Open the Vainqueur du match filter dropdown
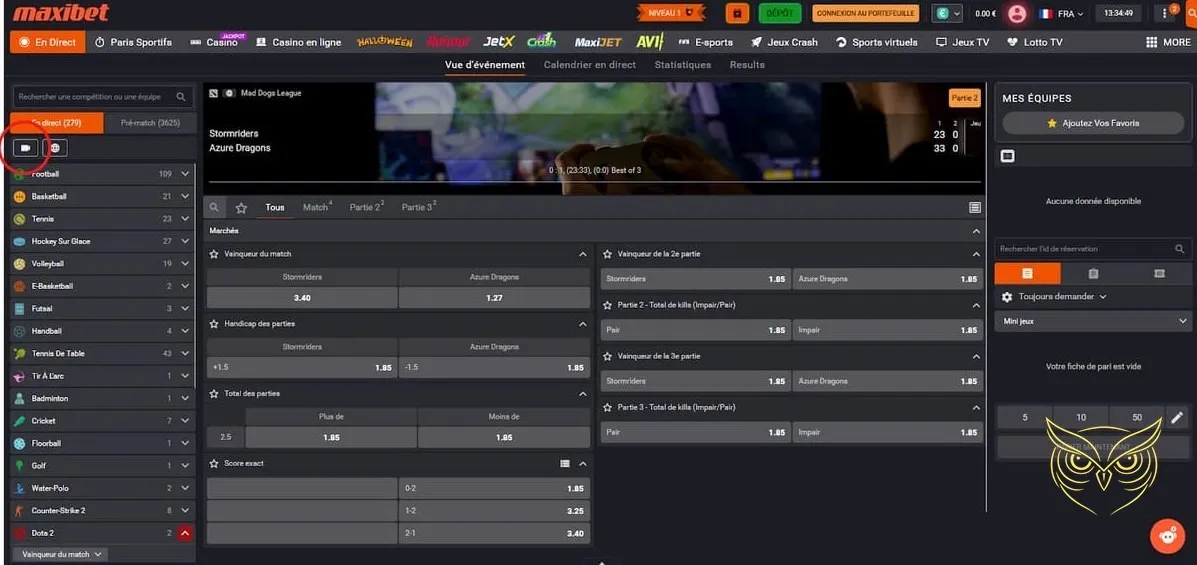 click(61, 554)
